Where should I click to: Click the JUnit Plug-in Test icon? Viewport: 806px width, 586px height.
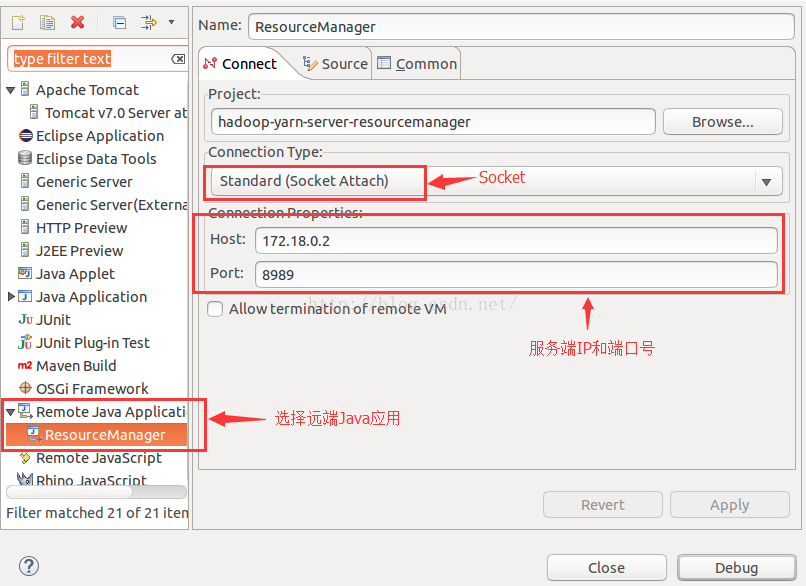25,342
